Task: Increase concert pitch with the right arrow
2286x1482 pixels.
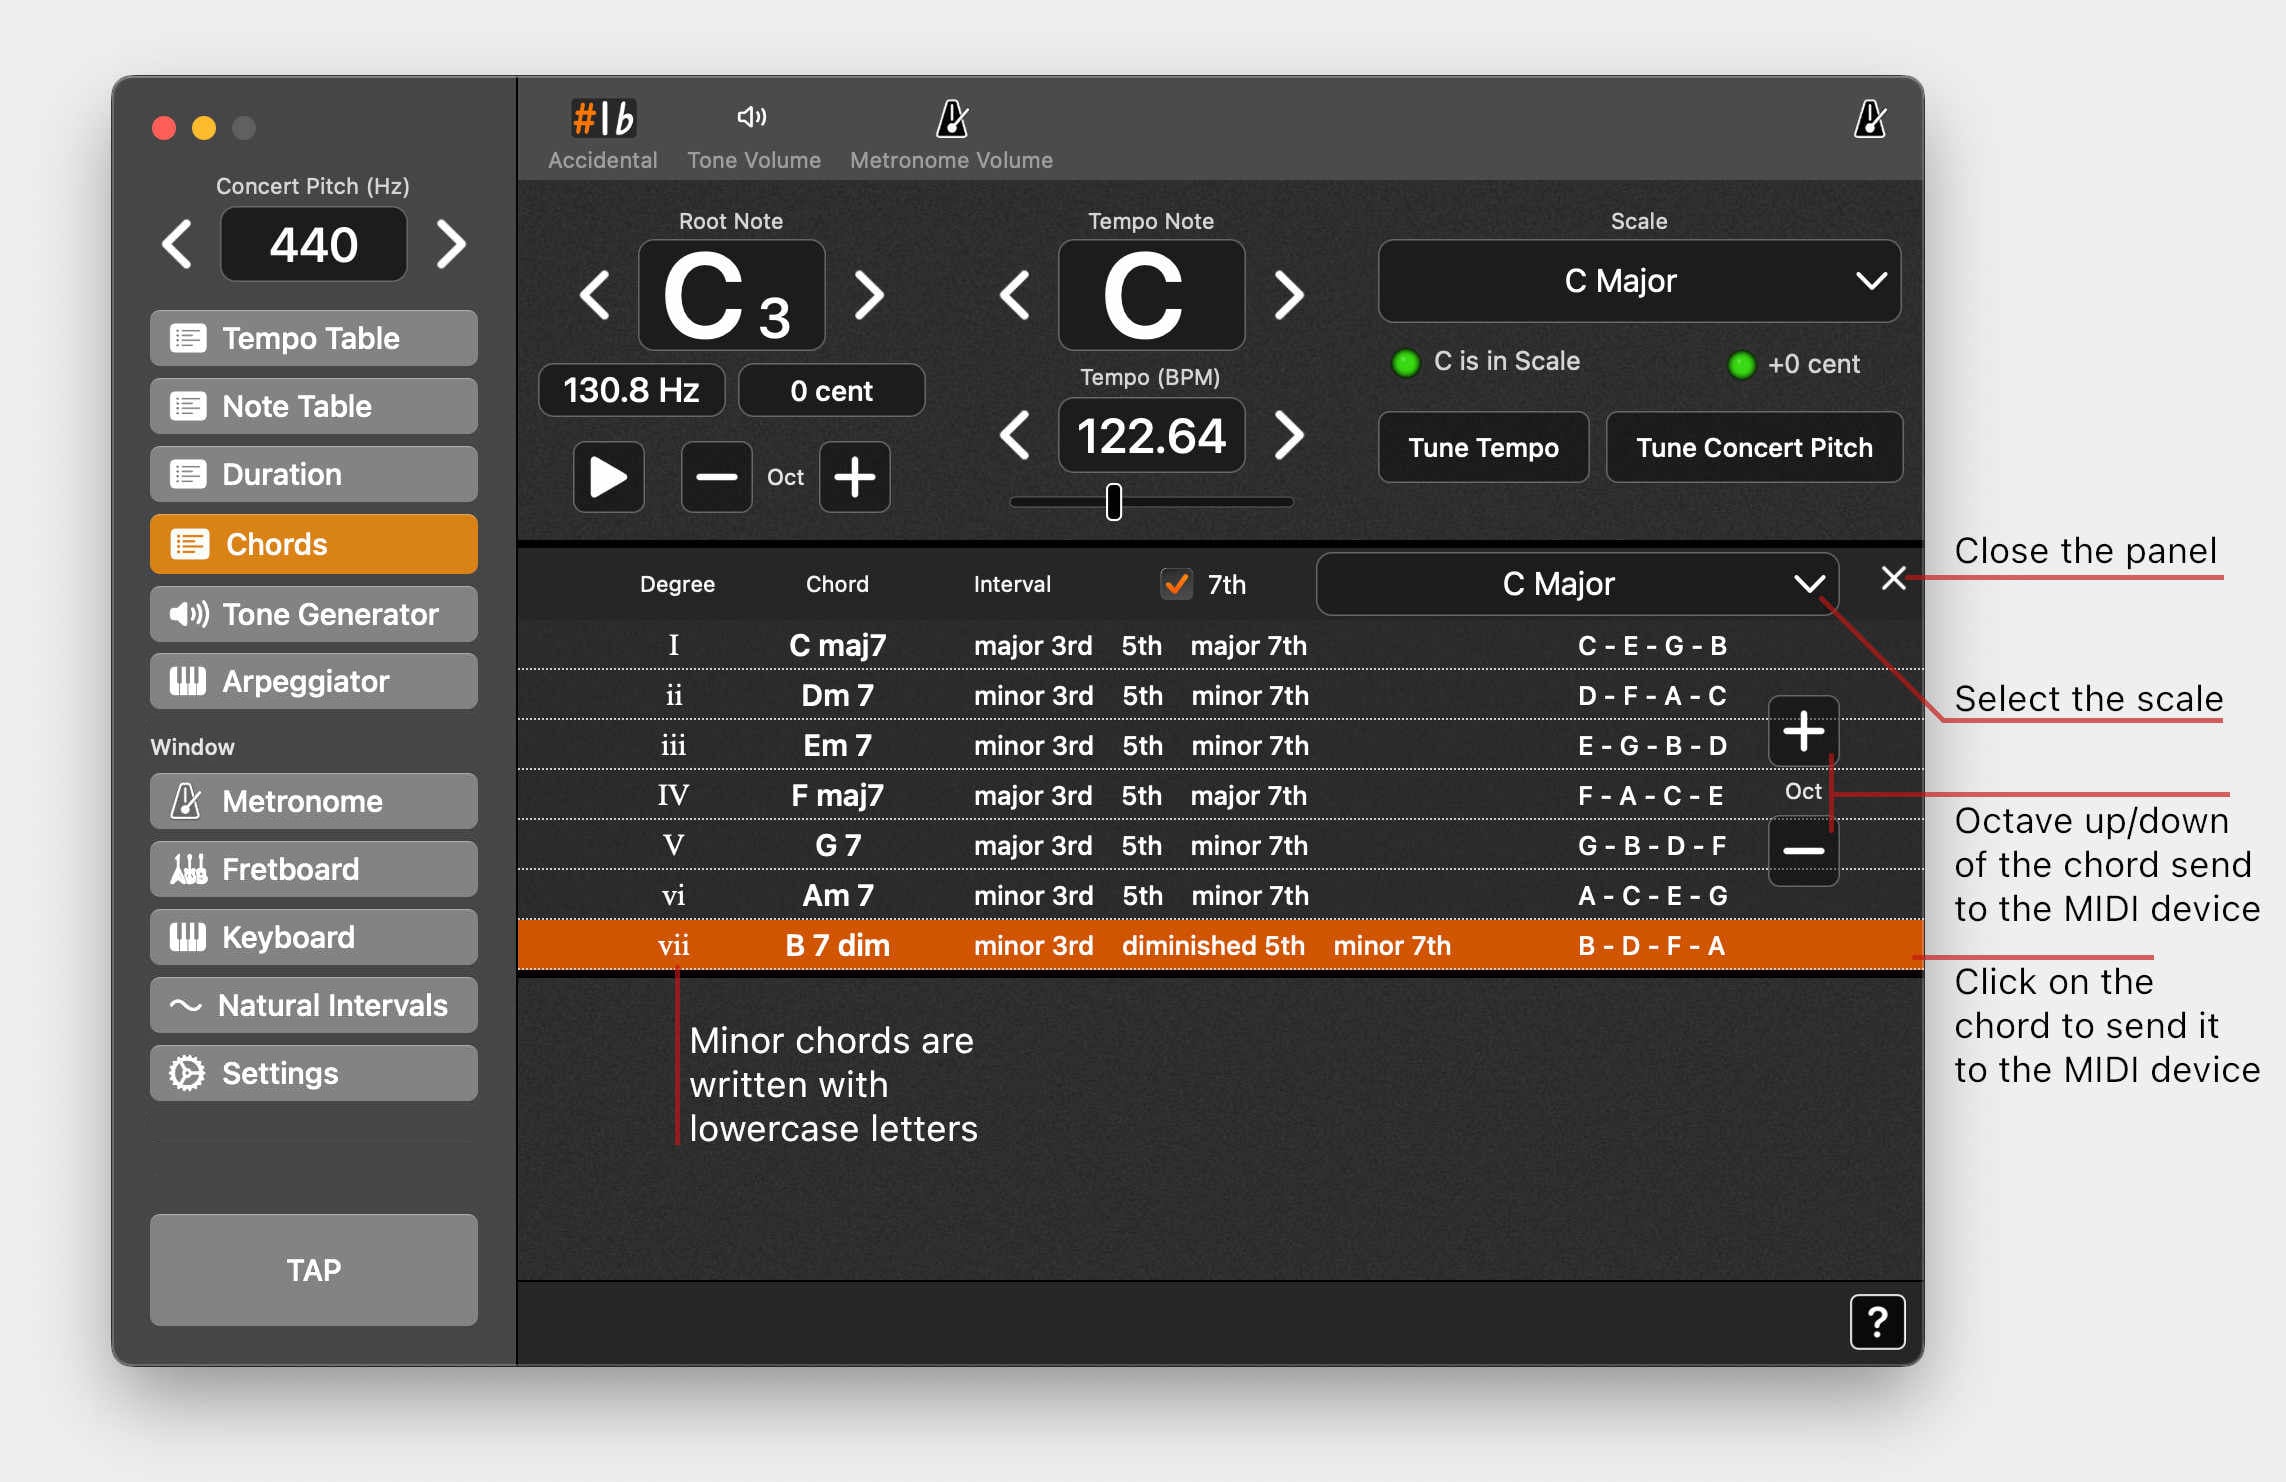Action: (x=452, y=245)
